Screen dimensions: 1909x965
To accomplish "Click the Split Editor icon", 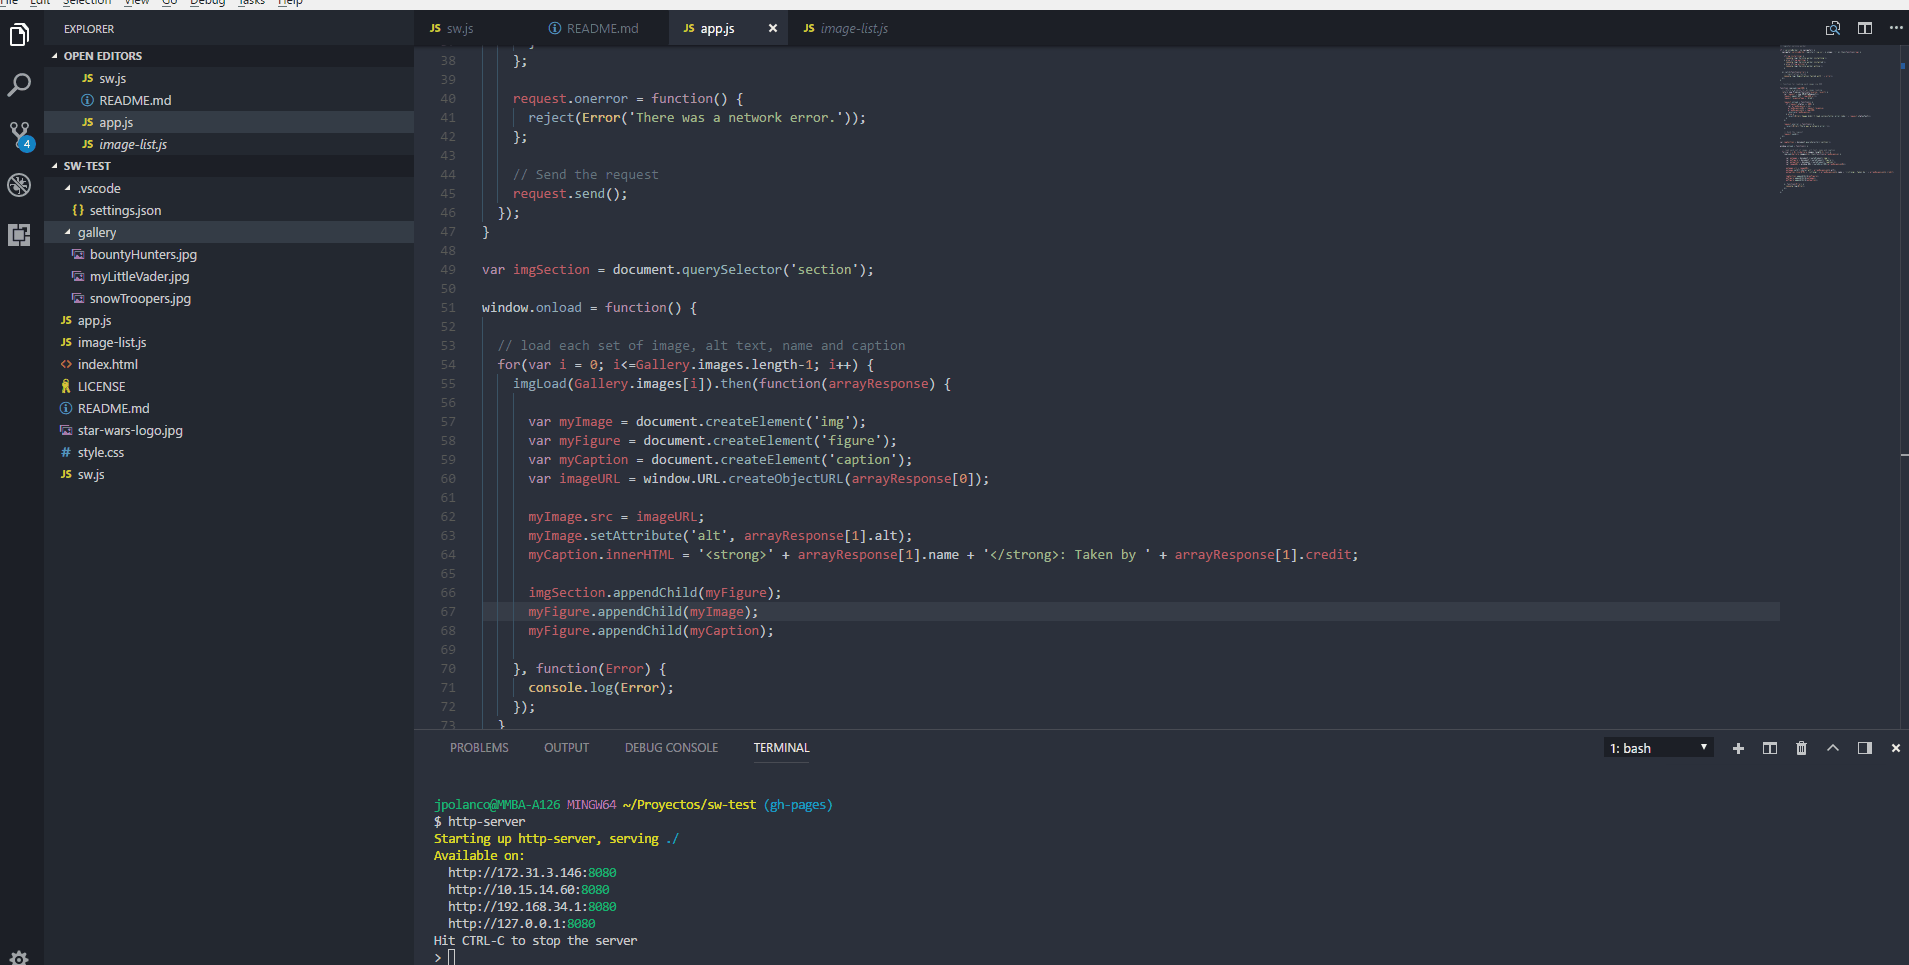I will (x=1865, y=28).
